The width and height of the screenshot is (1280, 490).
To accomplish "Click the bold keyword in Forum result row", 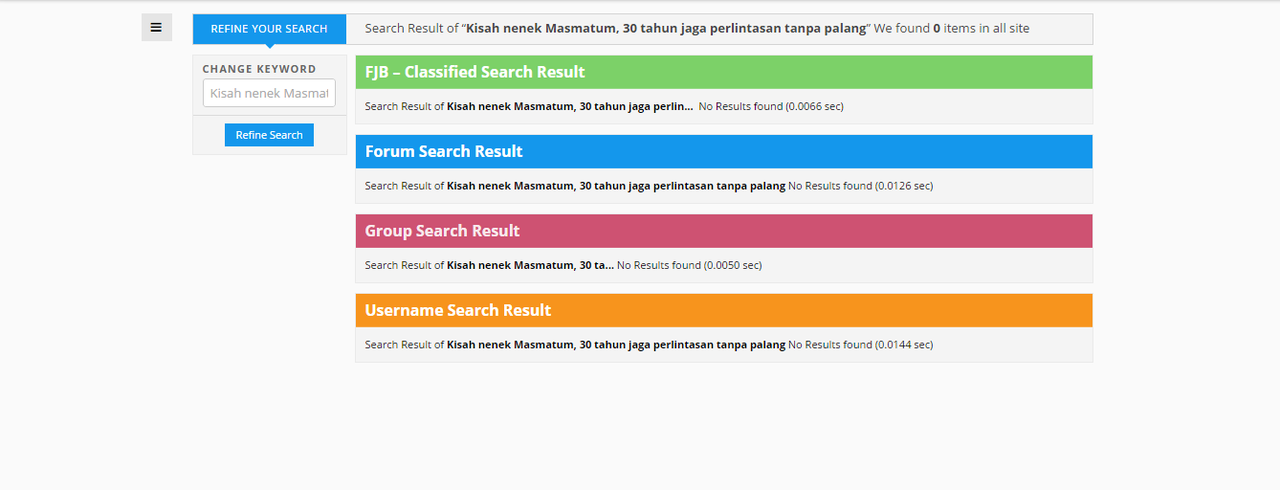I will 616,186.
